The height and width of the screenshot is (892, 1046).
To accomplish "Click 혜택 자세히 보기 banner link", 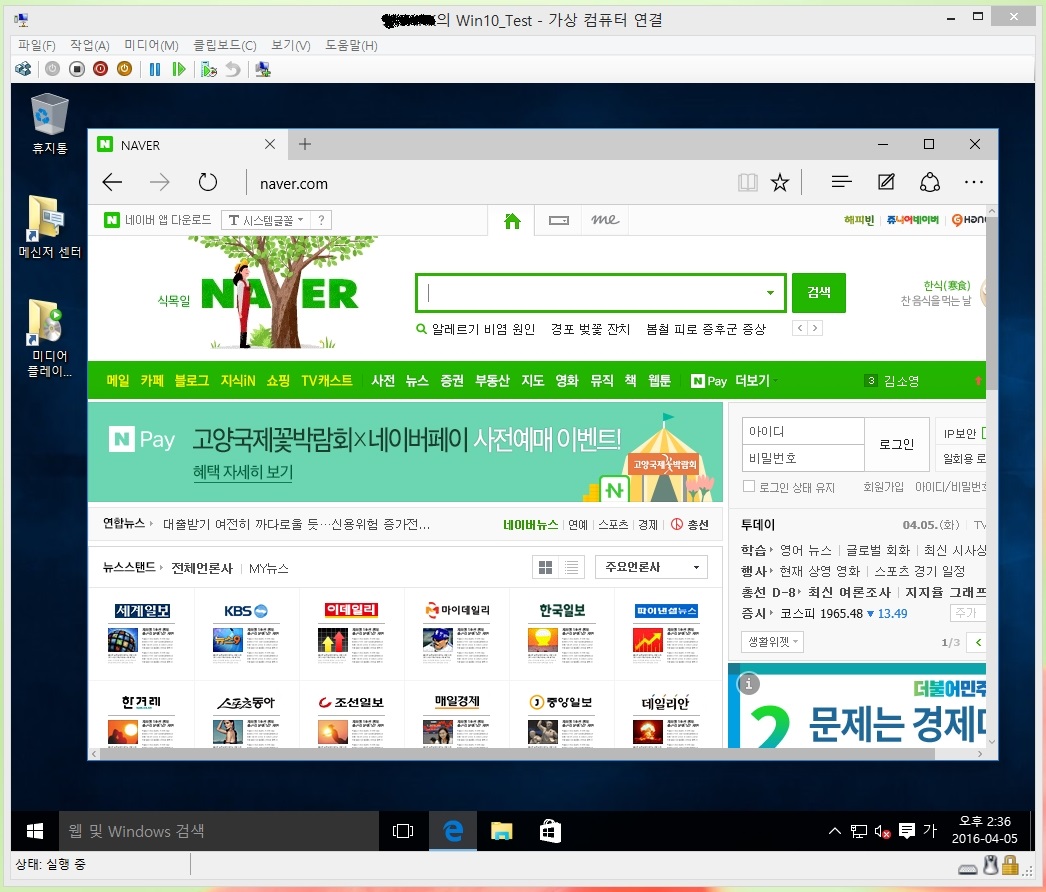I will click(243, 472).
